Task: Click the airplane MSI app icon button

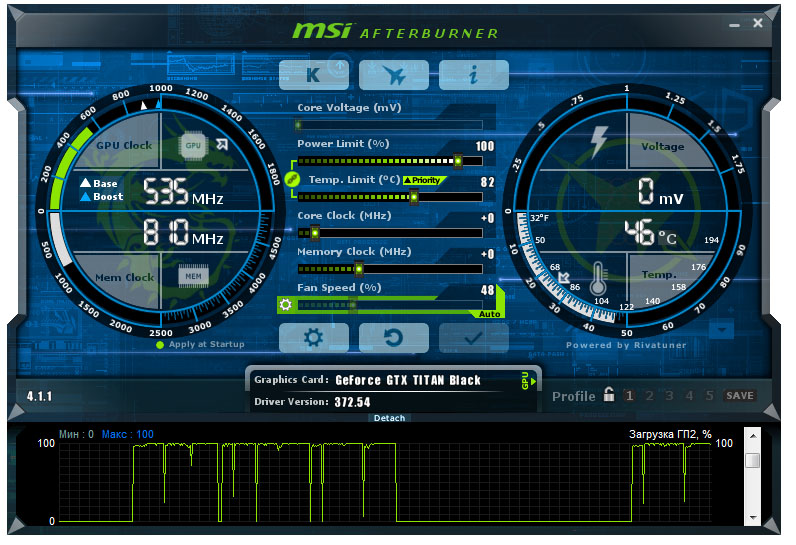Action: tap(393, 75)
